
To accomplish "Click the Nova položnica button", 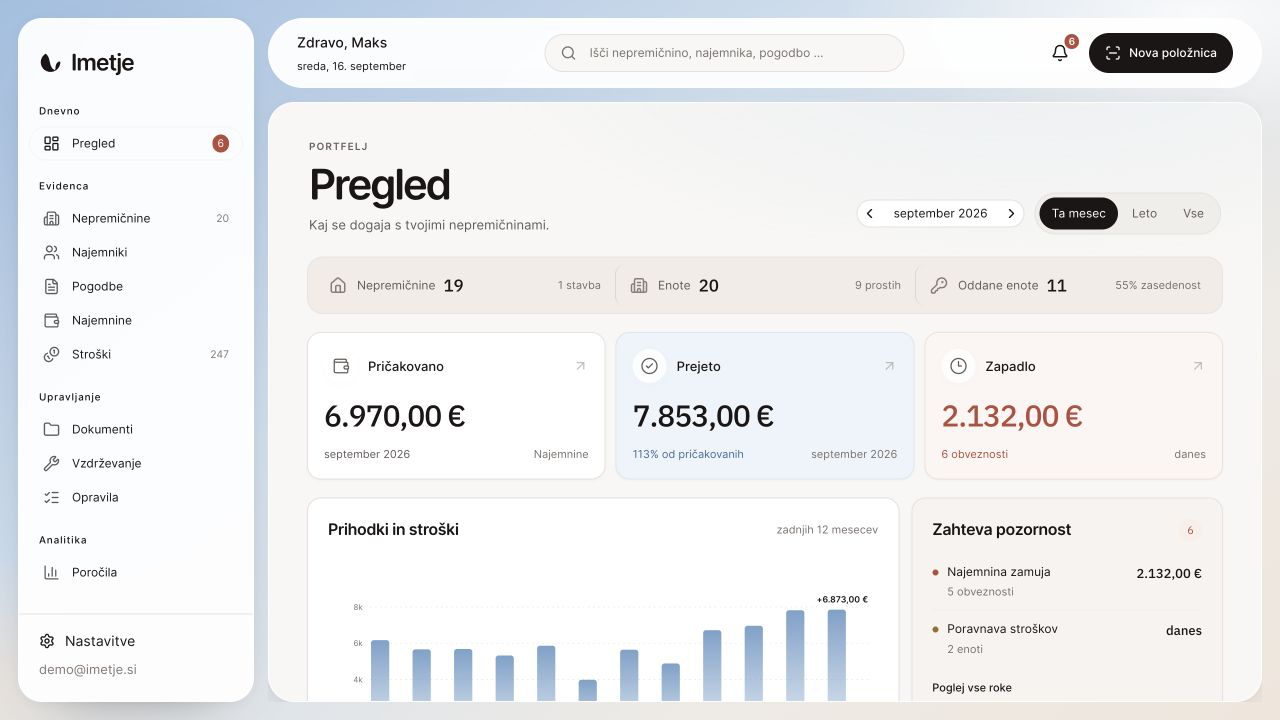I will point(1161,53).
